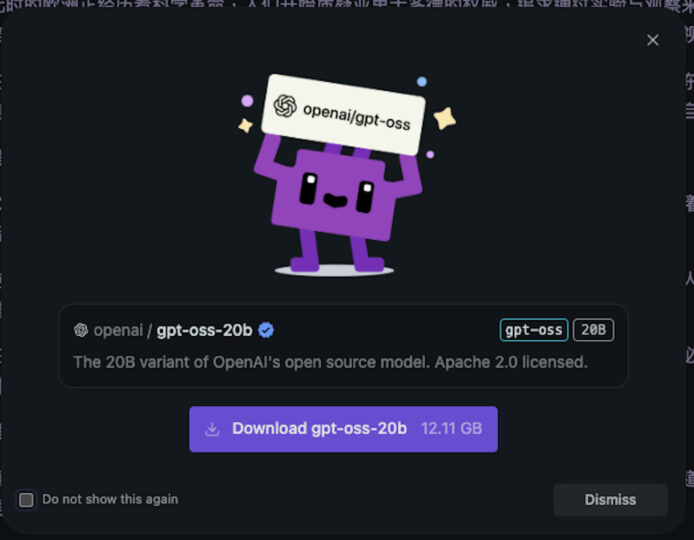Image resolution: width=694 pixels, height=540 pixels.
Task: Click the 12.11 GB file size text
Action: click(x=452, y=429)
